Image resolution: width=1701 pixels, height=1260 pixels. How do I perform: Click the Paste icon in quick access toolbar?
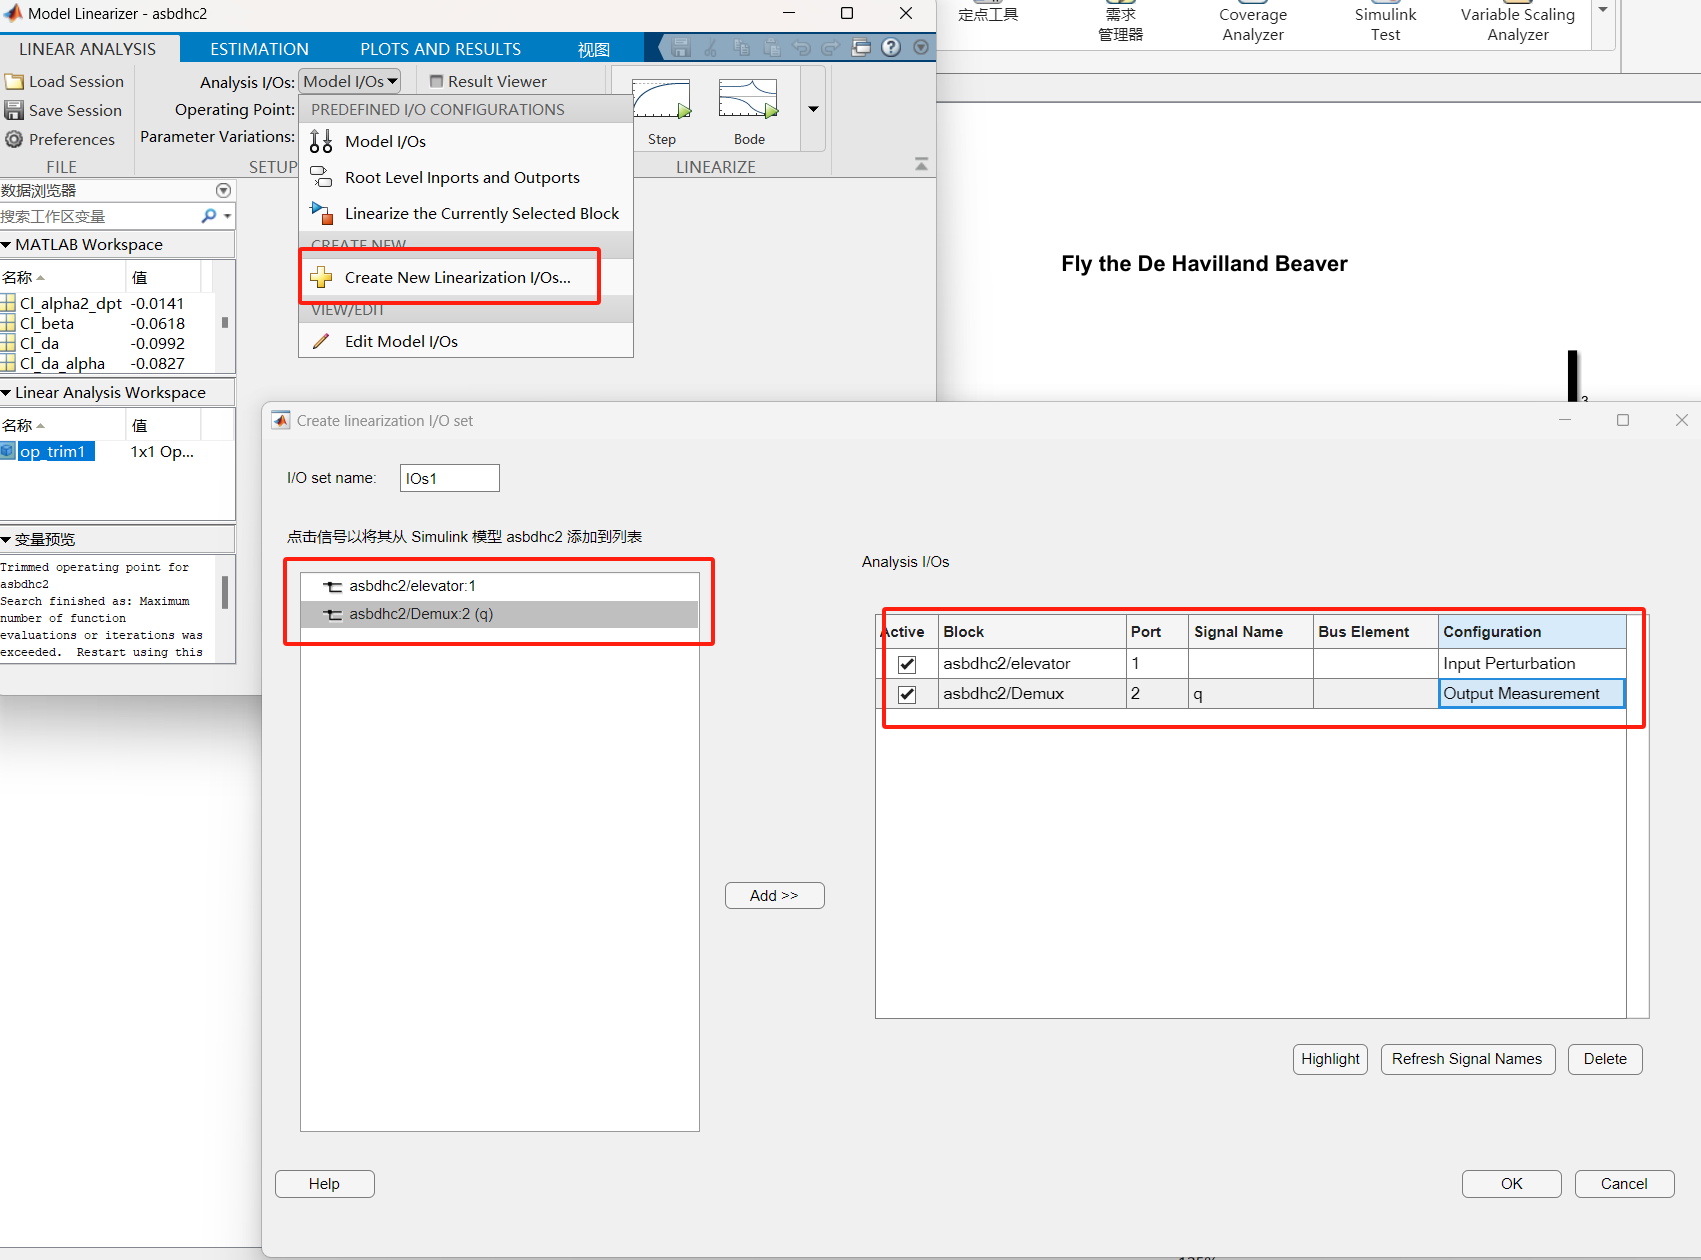(x=771, y=47)
